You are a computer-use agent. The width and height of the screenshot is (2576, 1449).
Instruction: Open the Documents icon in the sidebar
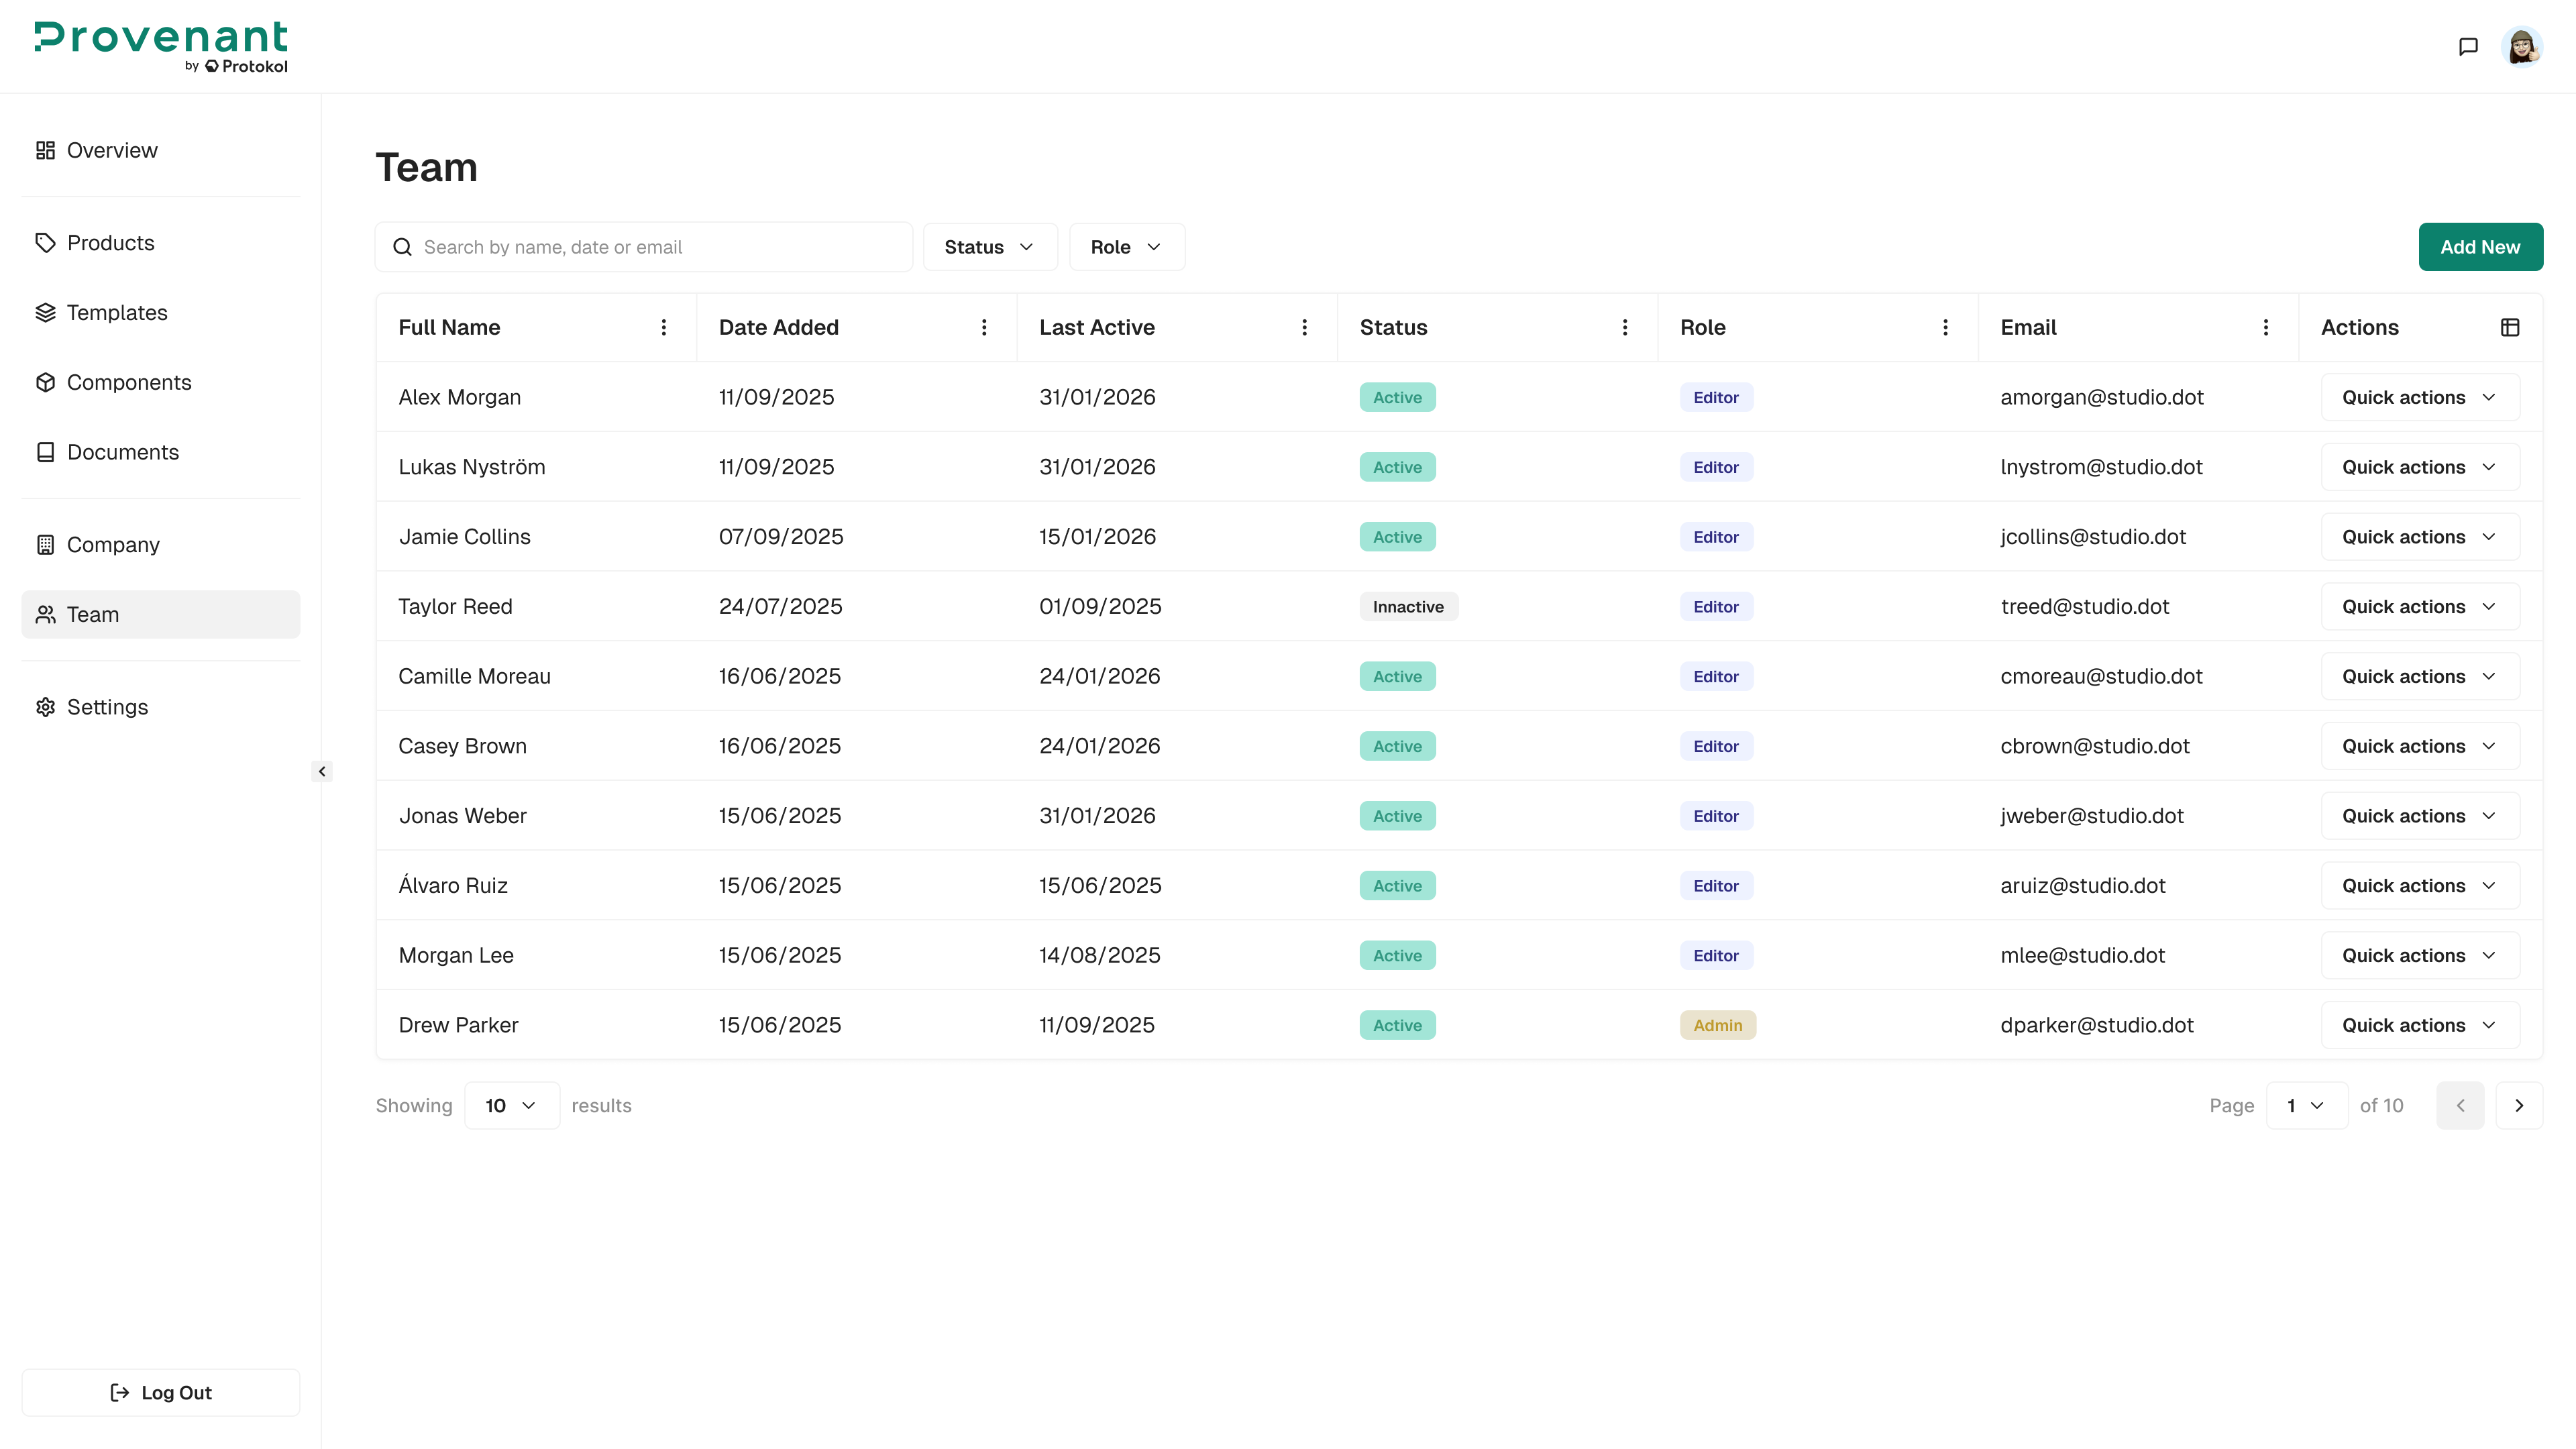click(46, 452)
